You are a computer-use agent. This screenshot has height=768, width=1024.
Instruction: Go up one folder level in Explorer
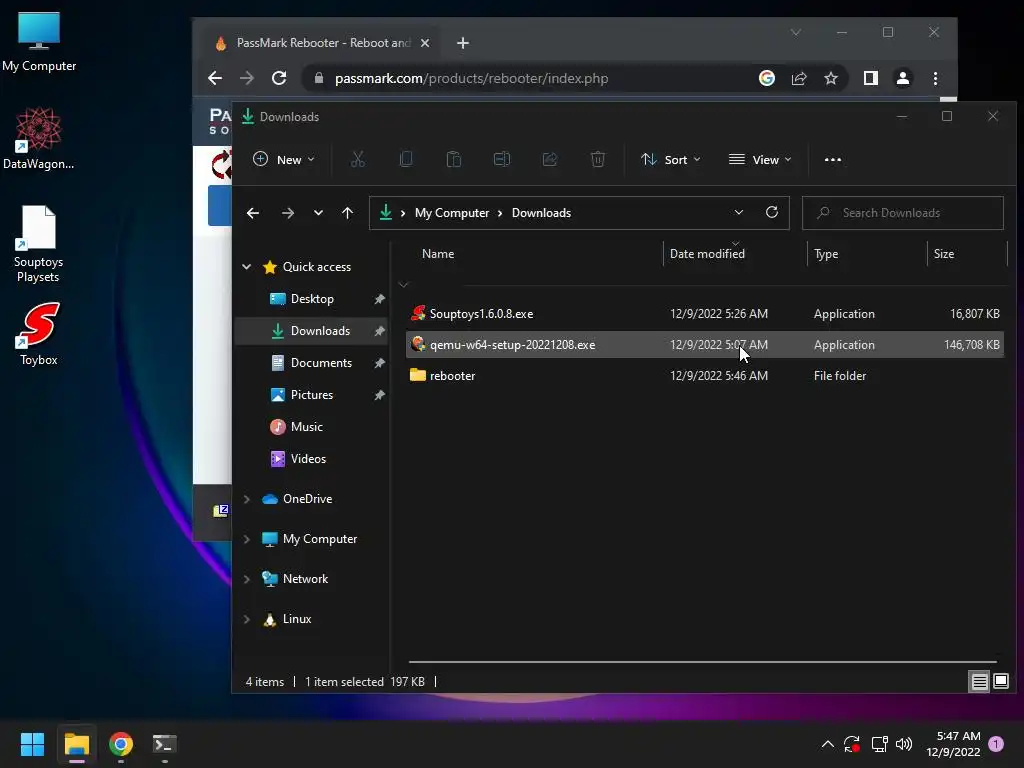coord(347,213)
